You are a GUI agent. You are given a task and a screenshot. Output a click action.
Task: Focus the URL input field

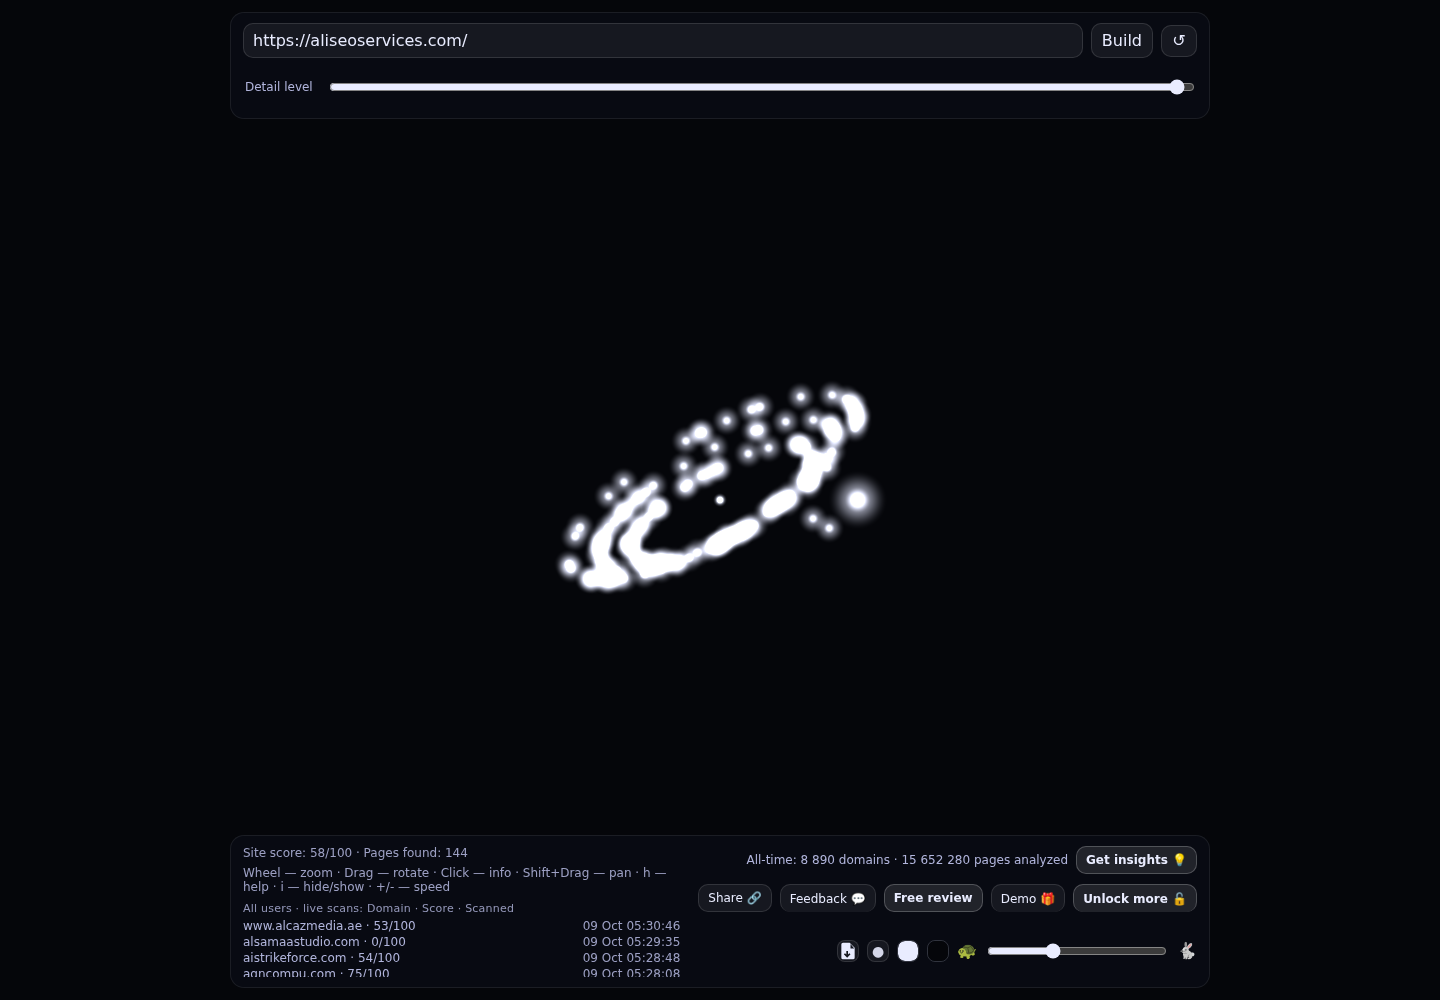pos(662,41)
